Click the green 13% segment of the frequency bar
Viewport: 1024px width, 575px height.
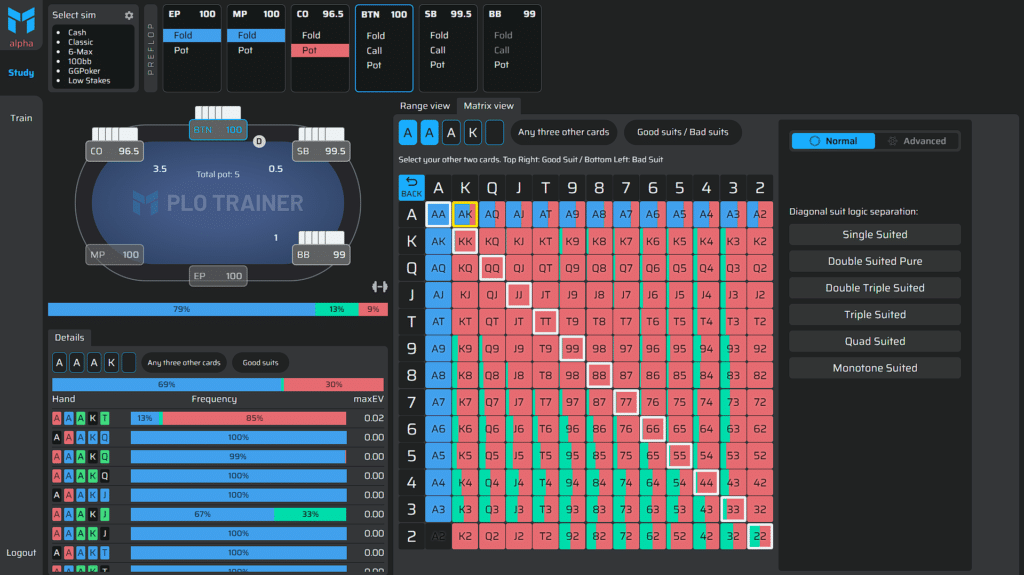point(336,310)
